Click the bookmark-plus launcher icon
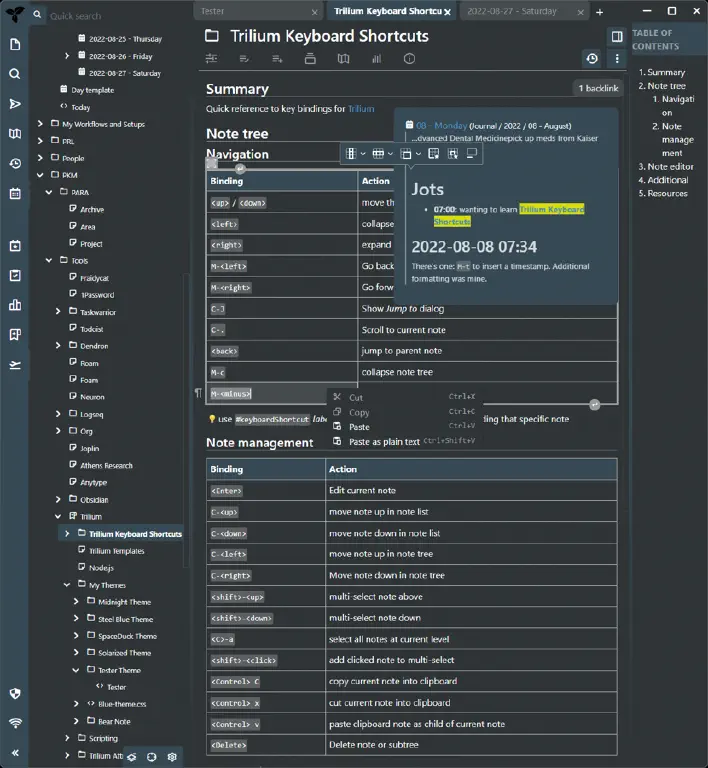The width and height of the screenshot is (708, 768). 15,335
